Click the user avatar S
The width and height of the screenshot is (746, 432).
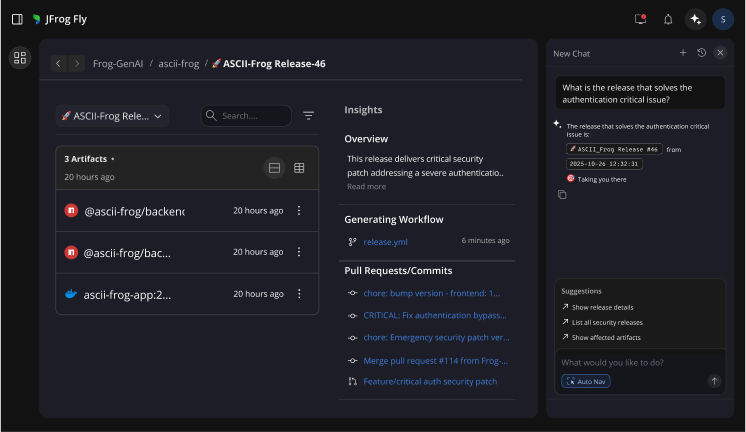[x=722, y=19]
